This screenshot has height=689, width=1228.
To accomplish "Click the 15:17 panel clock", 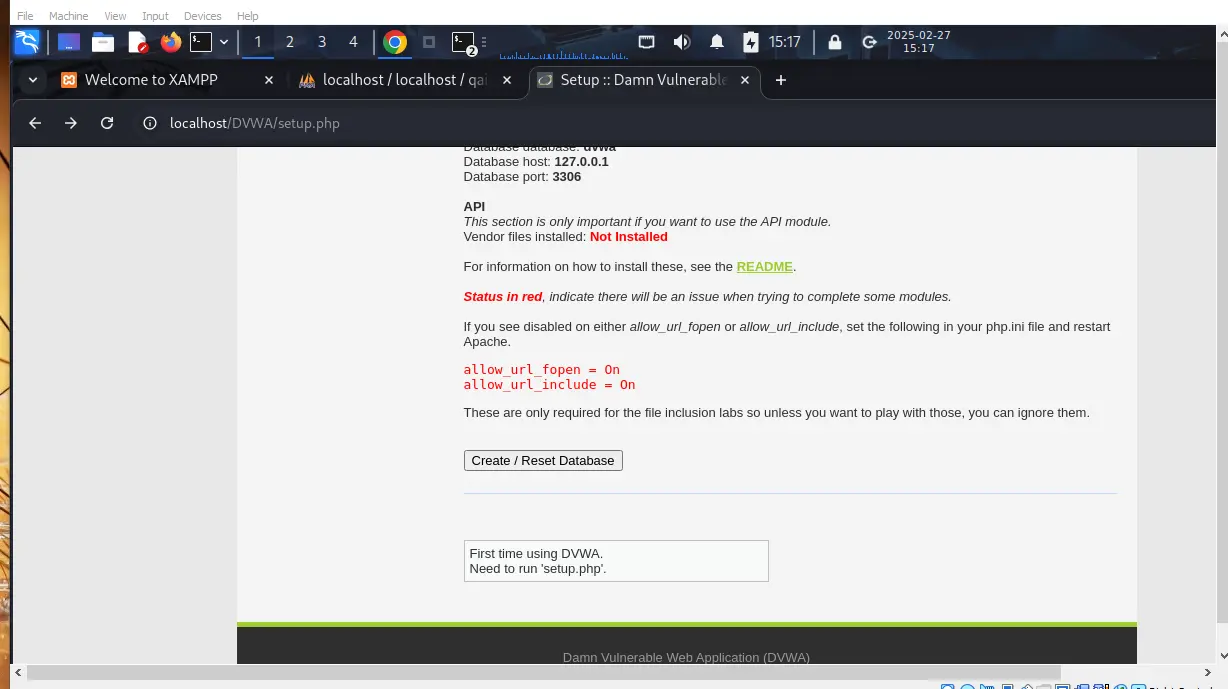I will 785,42.
